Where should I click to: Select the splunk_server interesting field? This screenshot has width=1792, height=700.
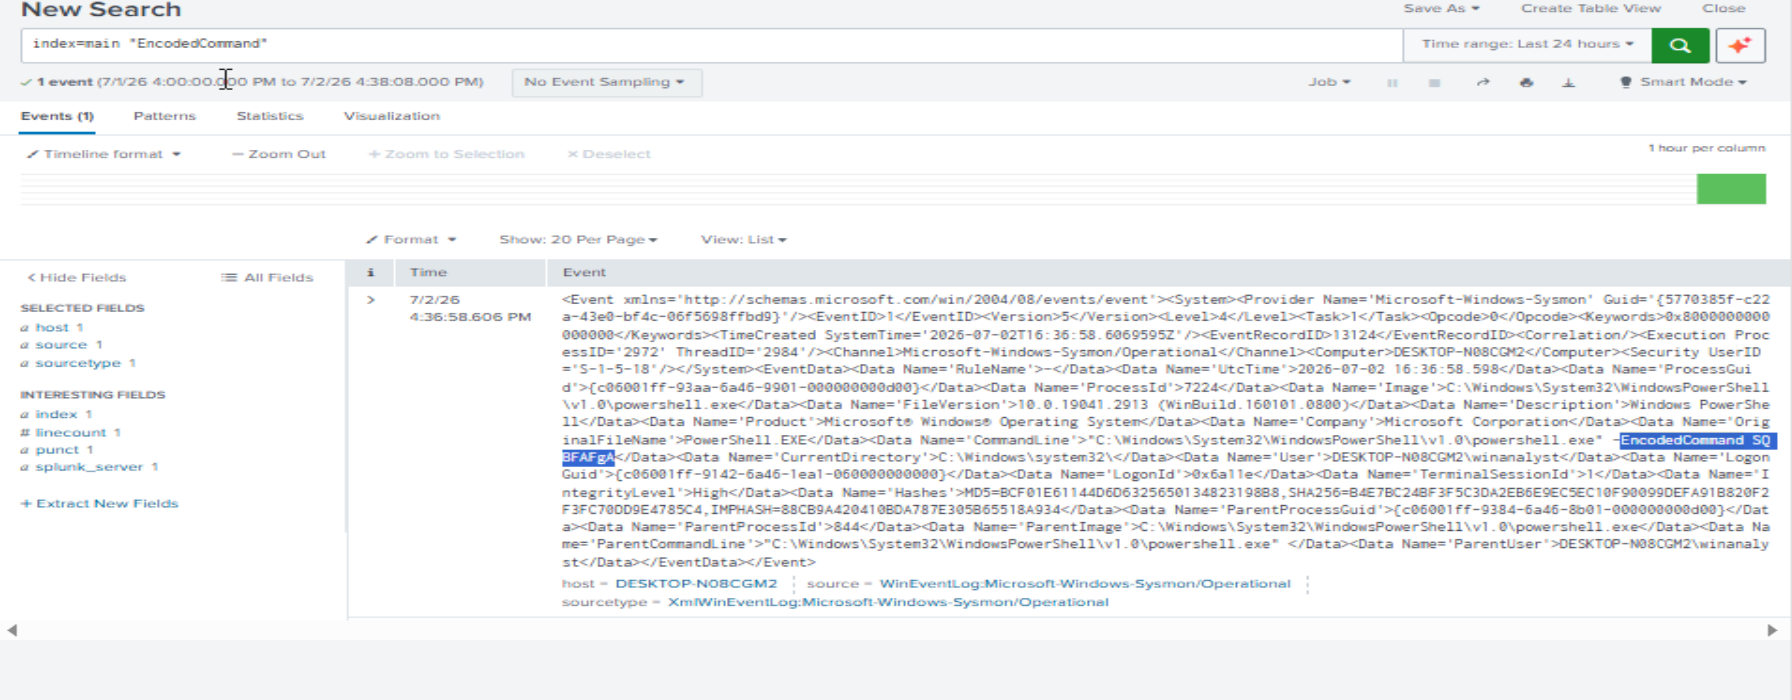89,467
